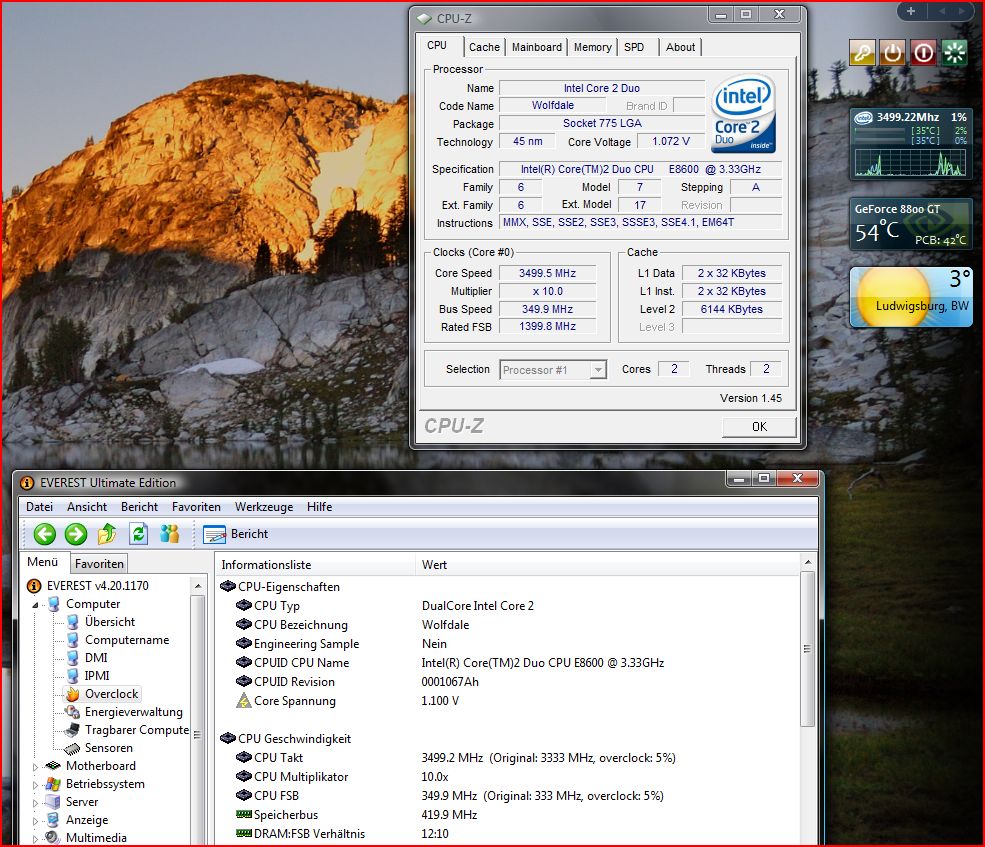Click the CPU FSB row
Viewport: 985px width, 847px height.
pyautogui.click(x=508, y=795)
